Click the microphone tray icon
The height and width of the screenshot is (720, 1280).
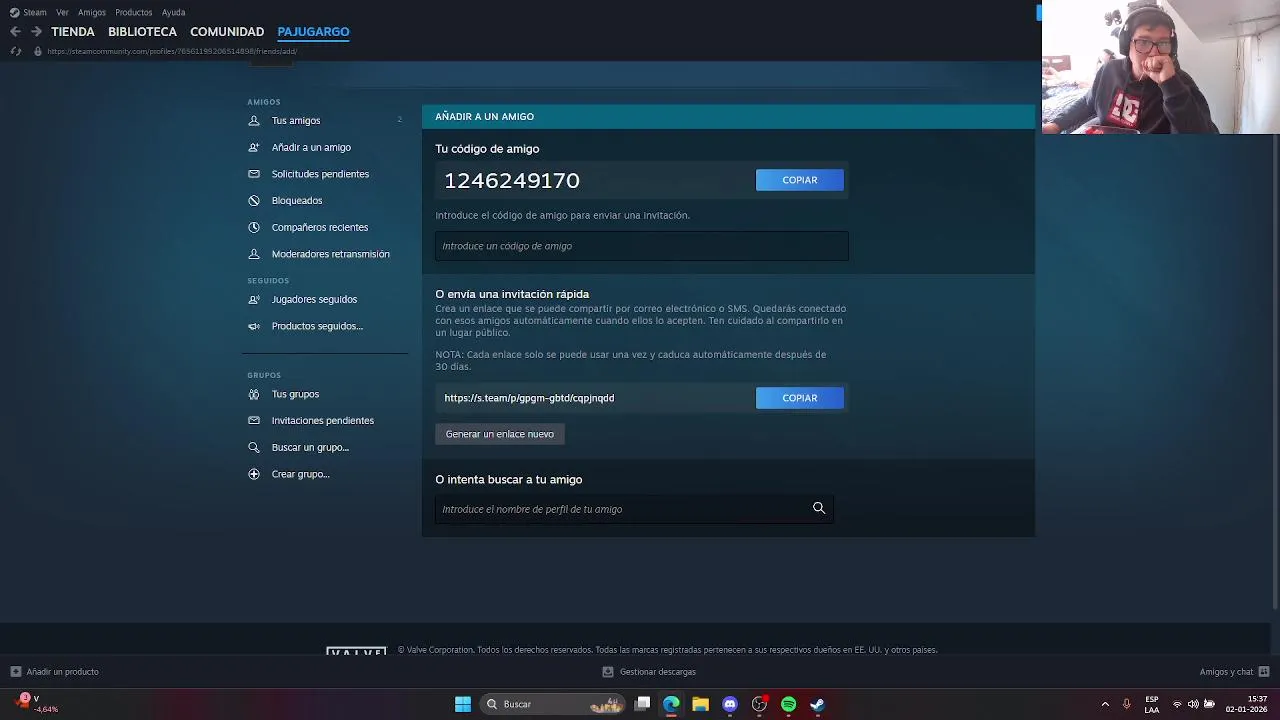click(x=1126, y=704)
